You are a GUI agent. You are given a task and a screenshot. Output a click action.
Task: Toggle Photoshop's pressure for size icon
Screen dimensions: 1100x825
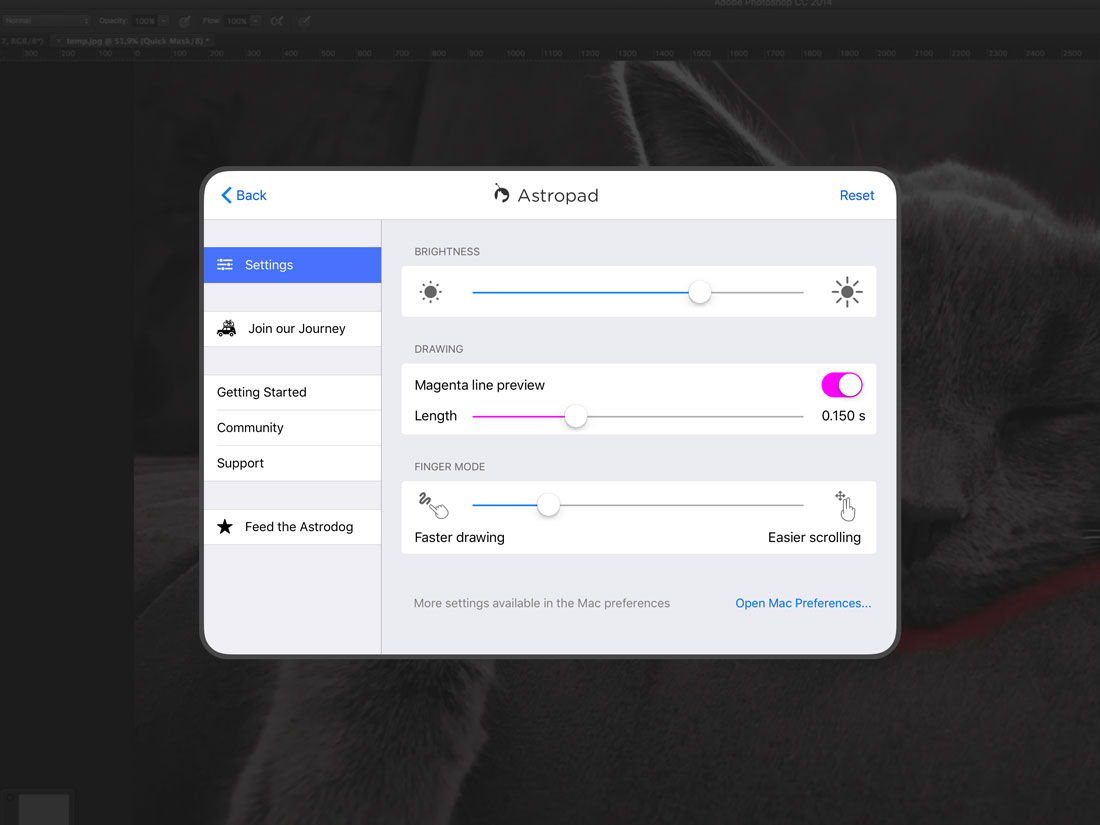[304, 21]
